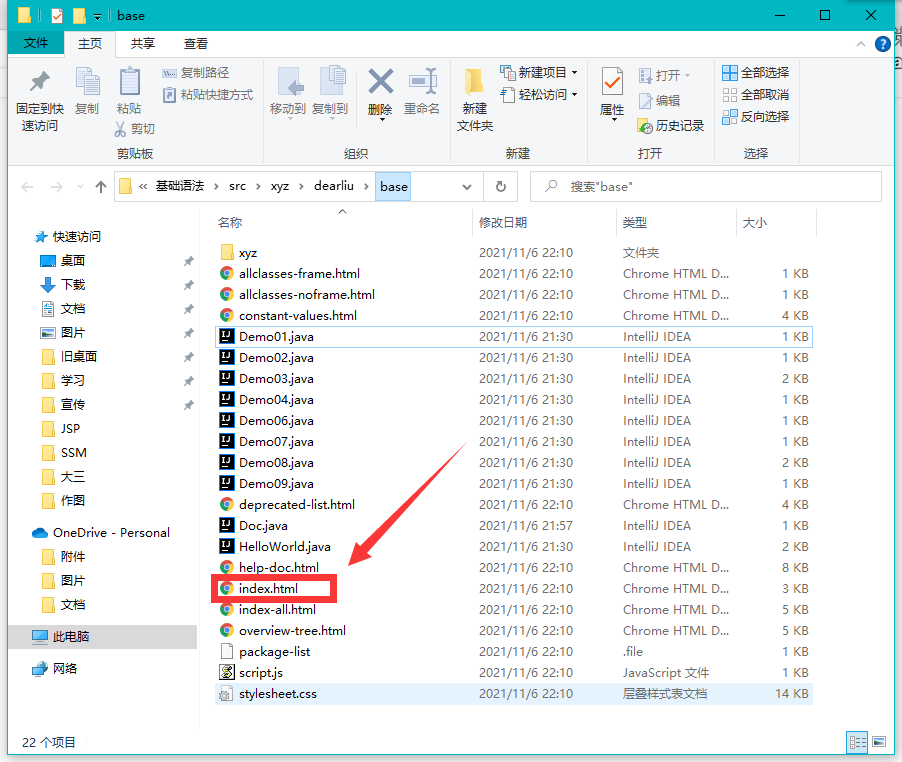The height and width of the screenshot is (762, 902).
Task: Click the Invert Selection button
Action: click(755, 117)
